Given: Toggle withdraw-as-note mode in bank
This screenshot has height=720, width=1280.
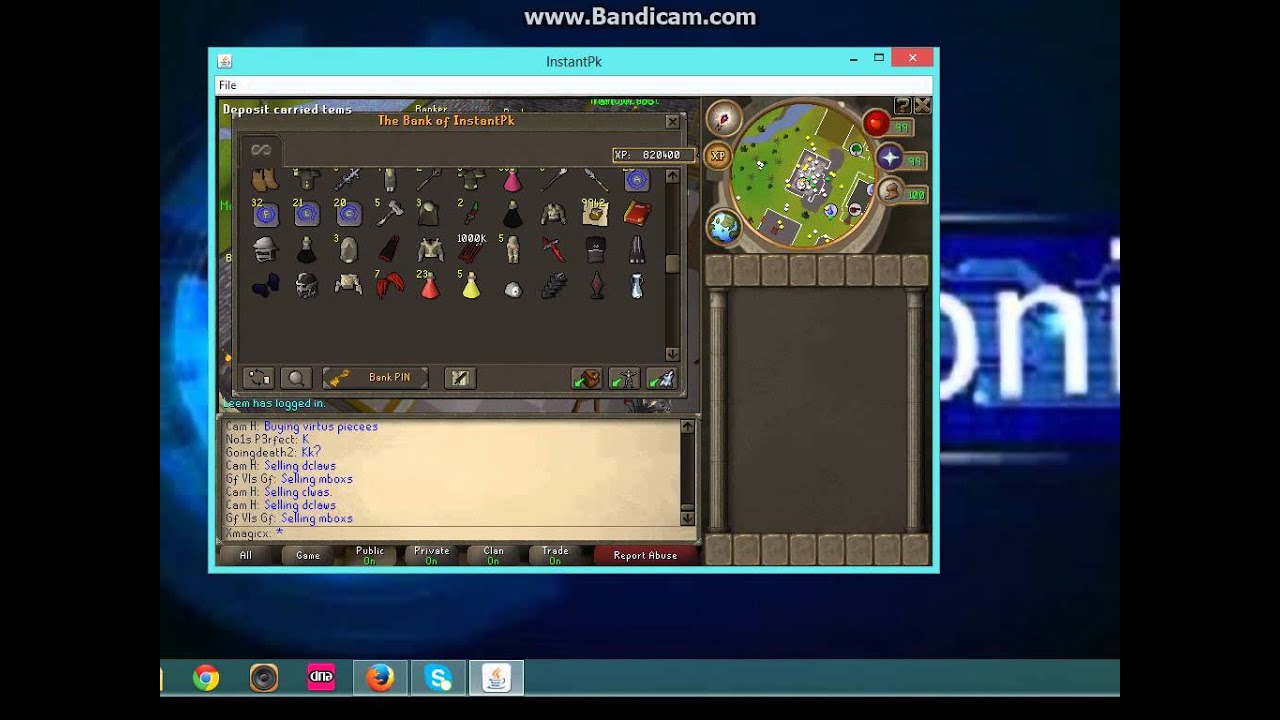Looking at the screenshot, I should pos(460,378).
